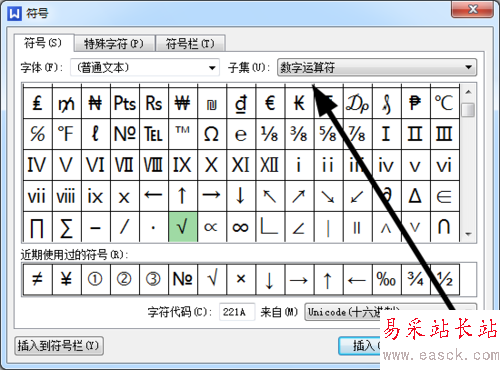Choose Roman numeral Ⅻ symbol

tap(270, 165)
